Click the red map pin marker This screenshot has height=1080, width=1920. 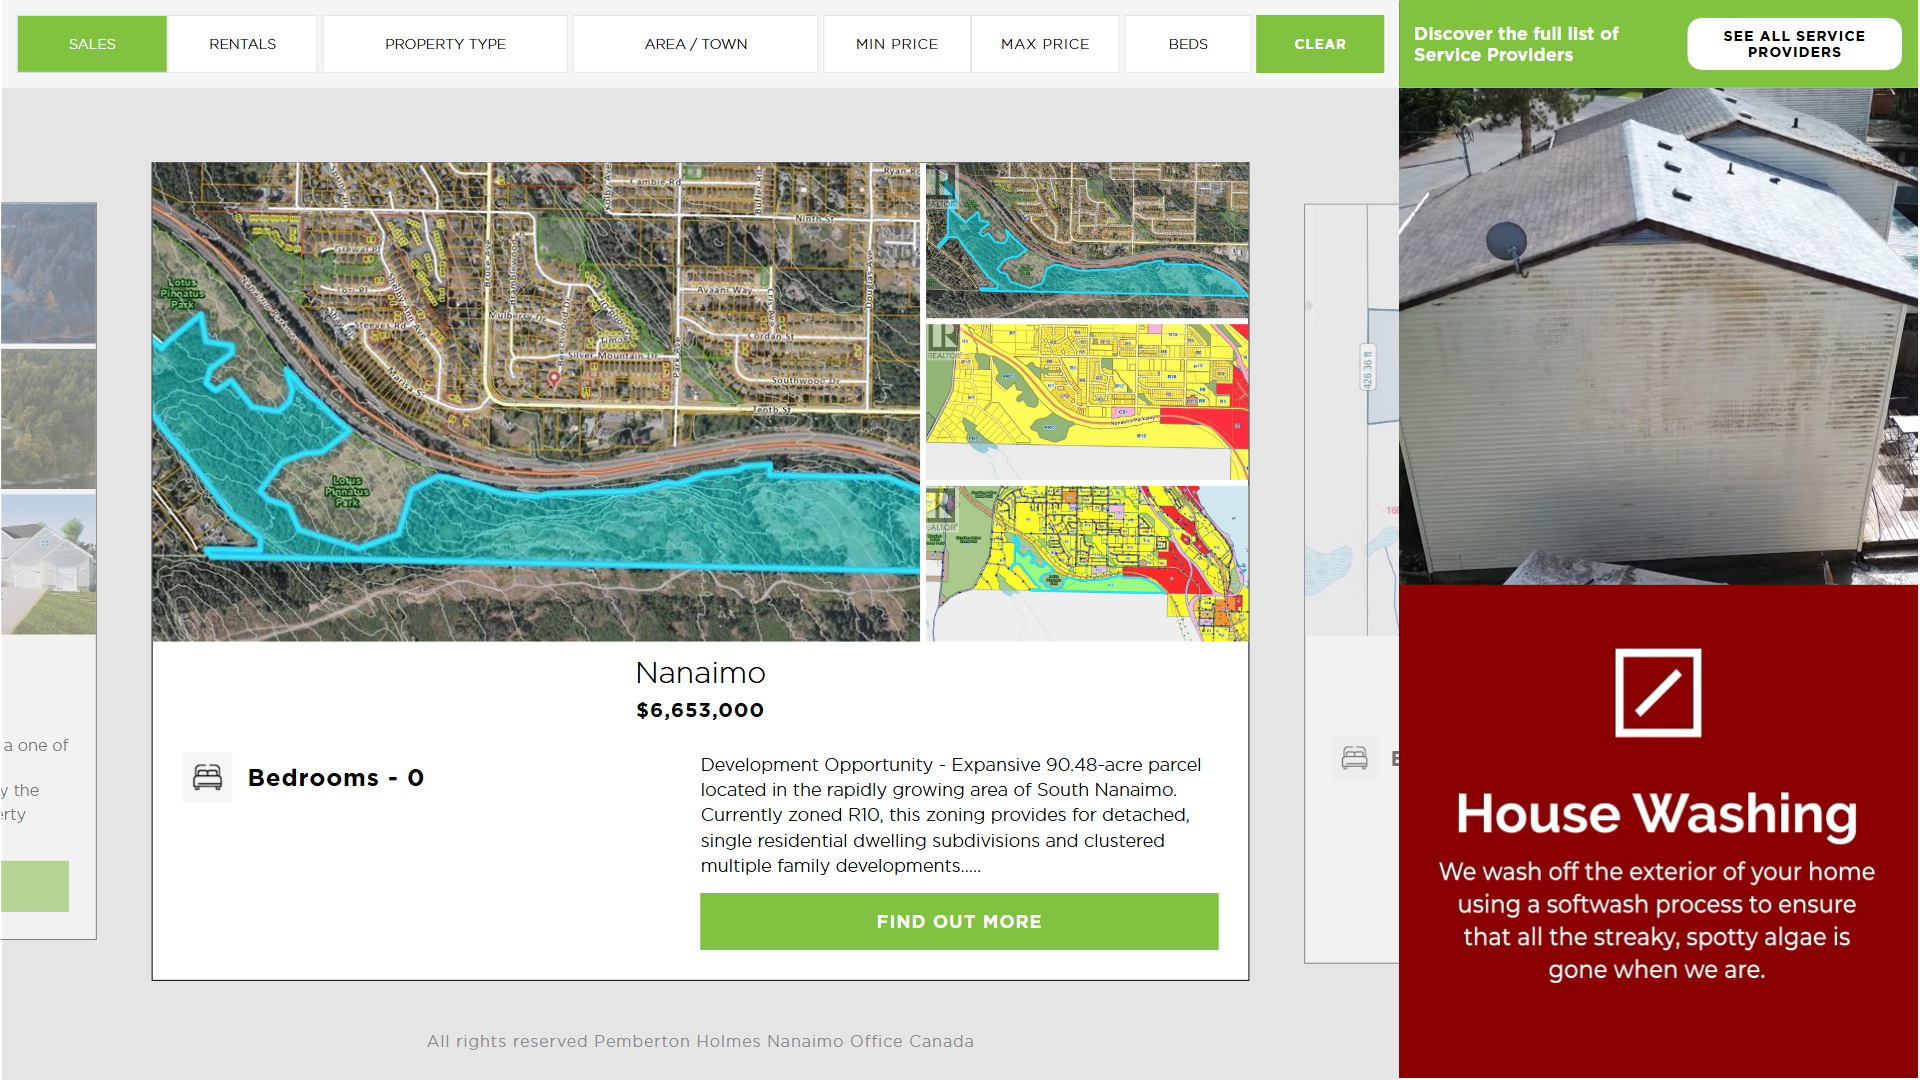[554, 378]
